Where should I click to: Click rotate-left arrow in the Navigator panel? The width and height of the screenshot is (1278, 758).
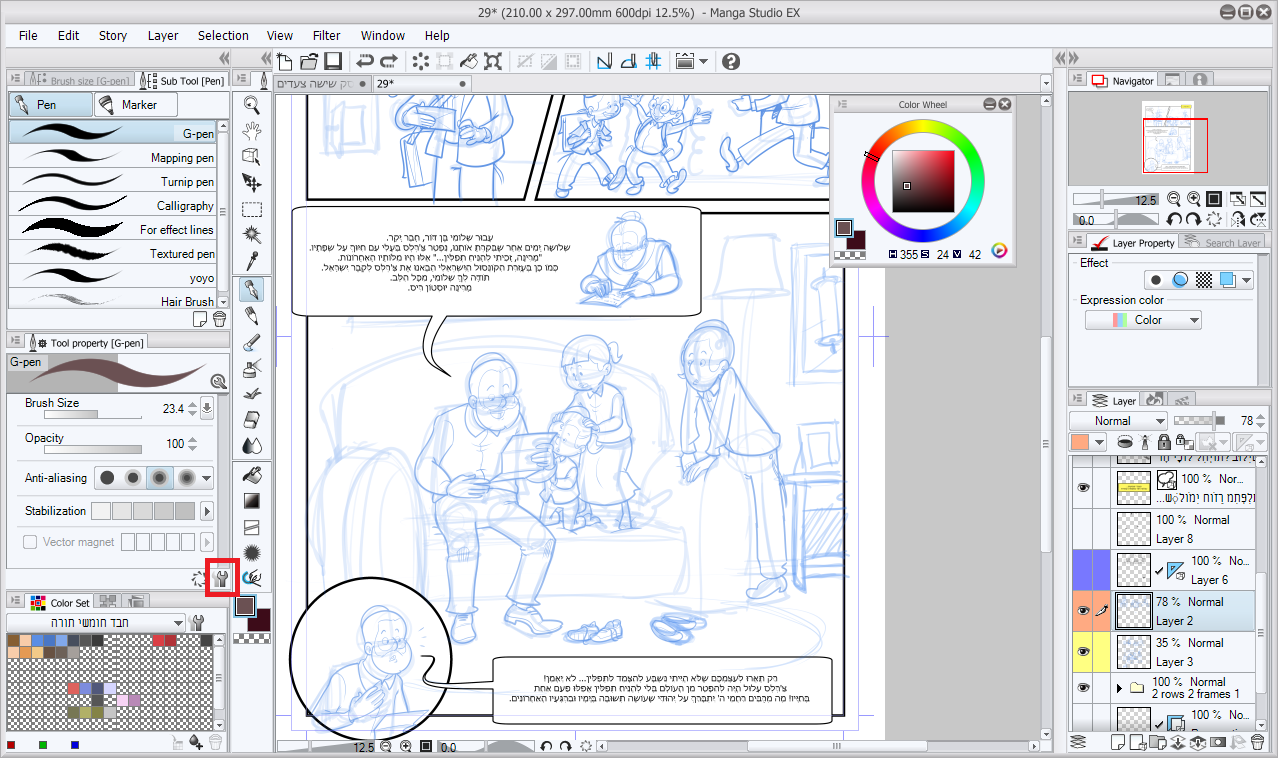[x=1176, y=219]
